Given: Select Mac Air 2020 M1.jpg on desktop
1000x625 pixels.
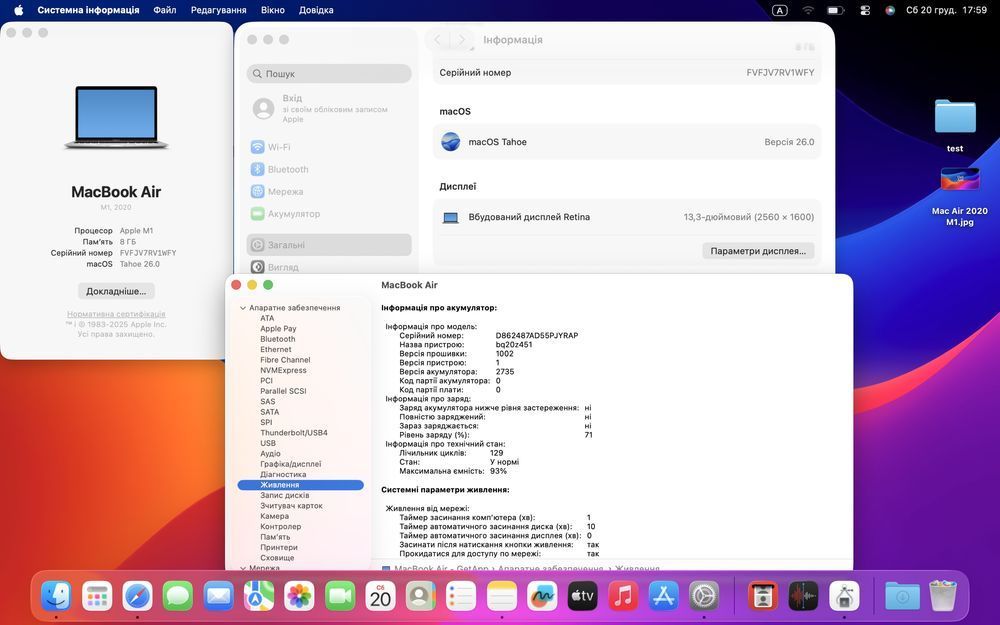Looking at the screenshot, I should coord(959,196).
